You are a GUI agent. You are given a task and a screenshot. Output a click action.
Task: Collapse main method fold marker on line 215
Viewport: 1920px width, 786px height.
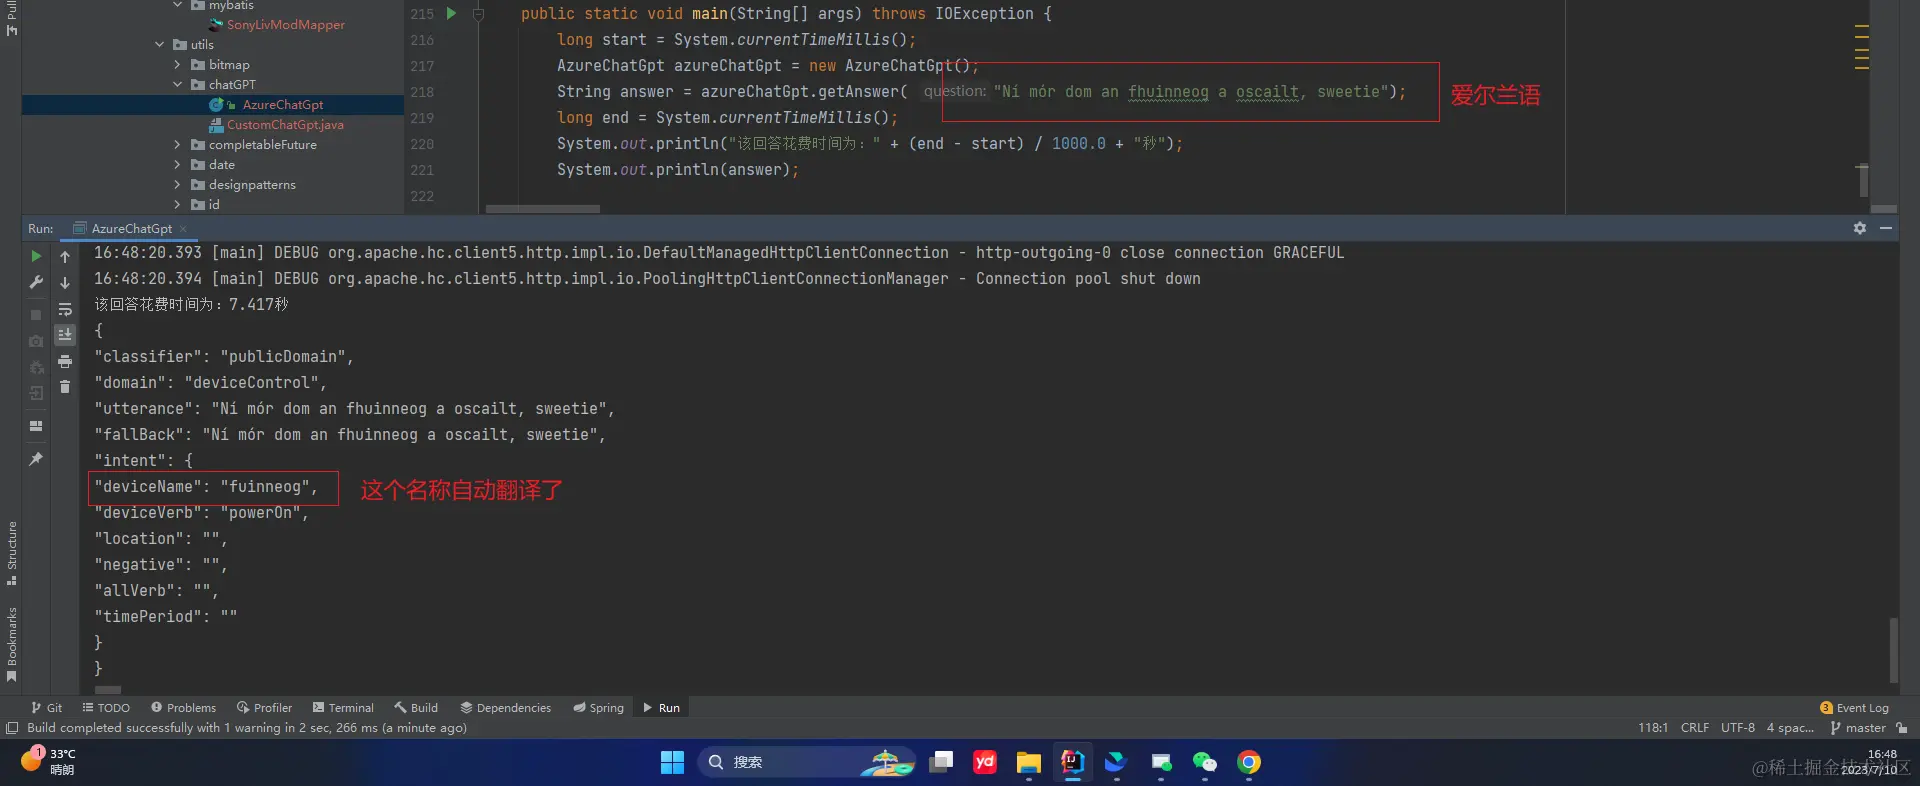point(478,14)
